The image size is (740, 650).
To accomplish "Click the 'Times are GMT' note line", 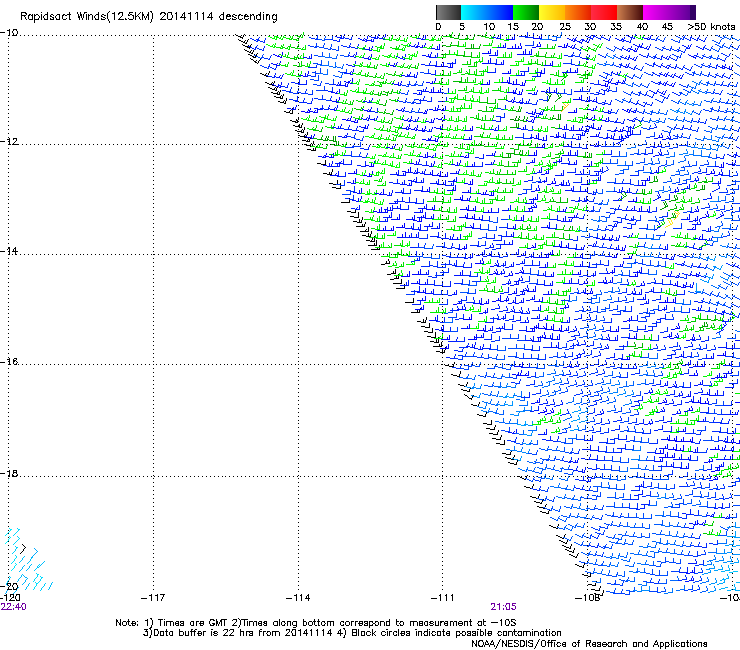I will point(316,623).
